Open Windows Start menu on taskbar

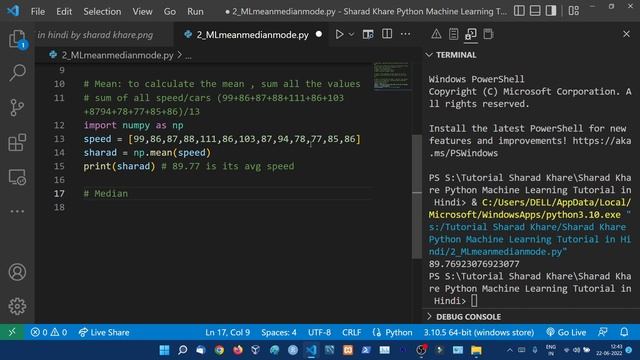coord(164,350)
